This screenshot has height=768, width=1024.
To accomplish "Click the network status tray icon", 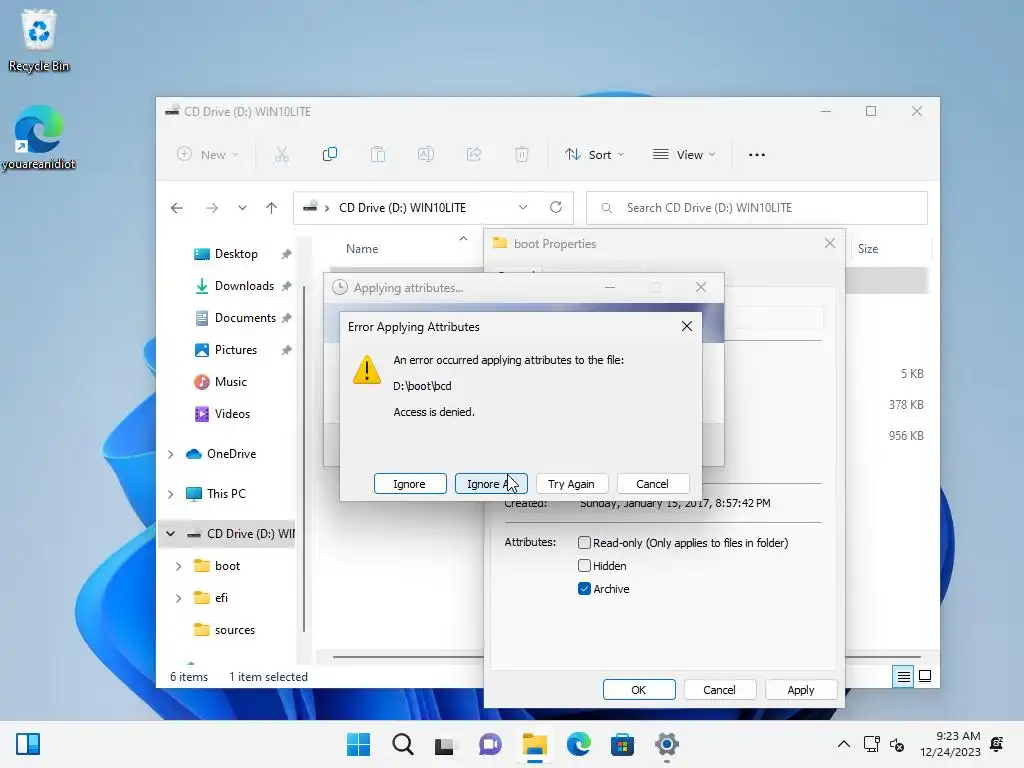I will click(x=872, y=744).
